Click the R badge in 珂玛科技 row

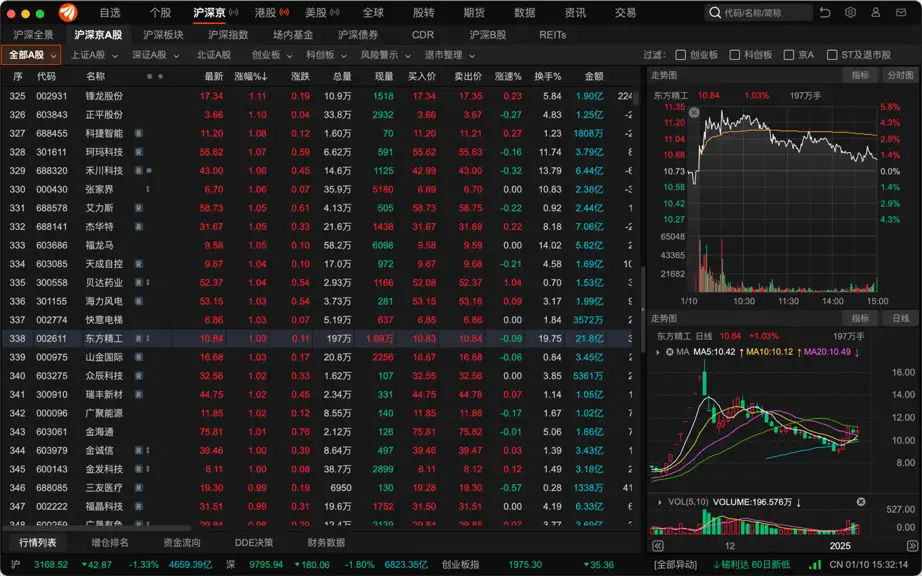tap(138, 152)
